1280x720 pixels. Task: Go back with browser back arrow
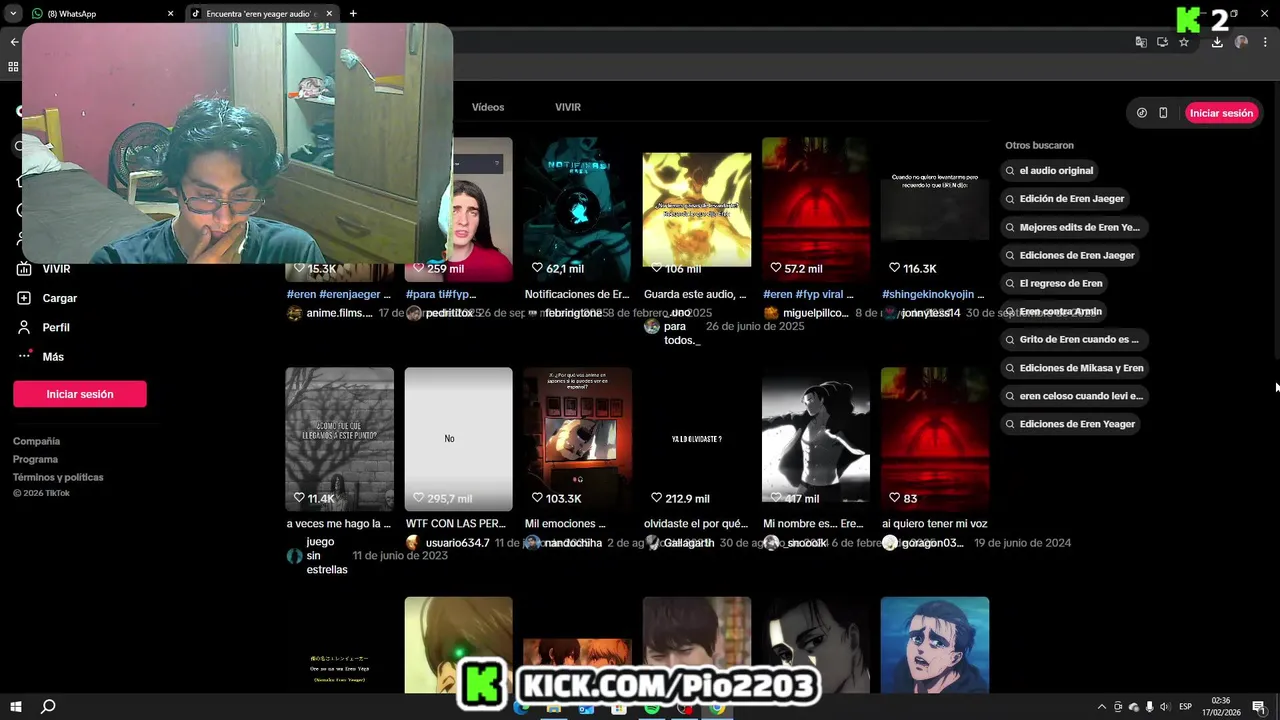pos(14,42)
